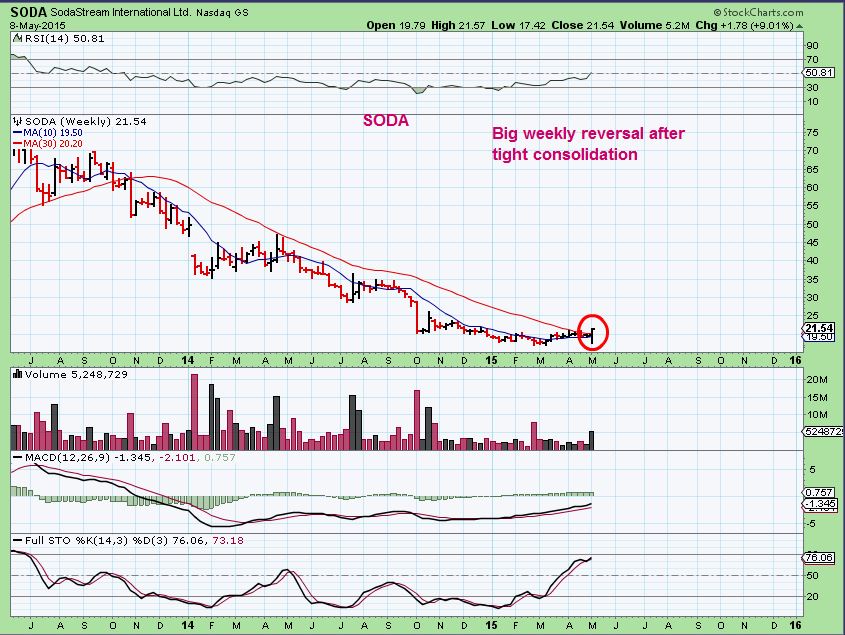Click the Low 17.42 value
The height and width of the screenshot is (635, 845).
click(518, 25)
